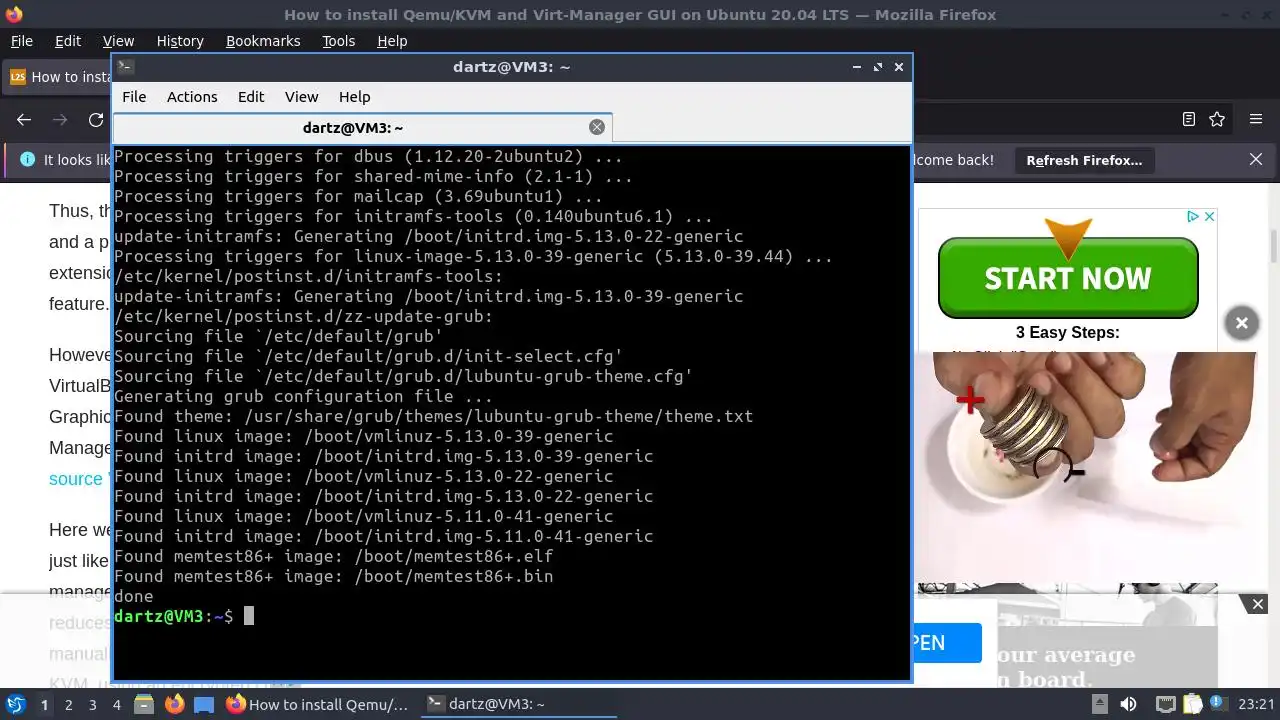Open Firefox Help menu

[x=392, y=41]
